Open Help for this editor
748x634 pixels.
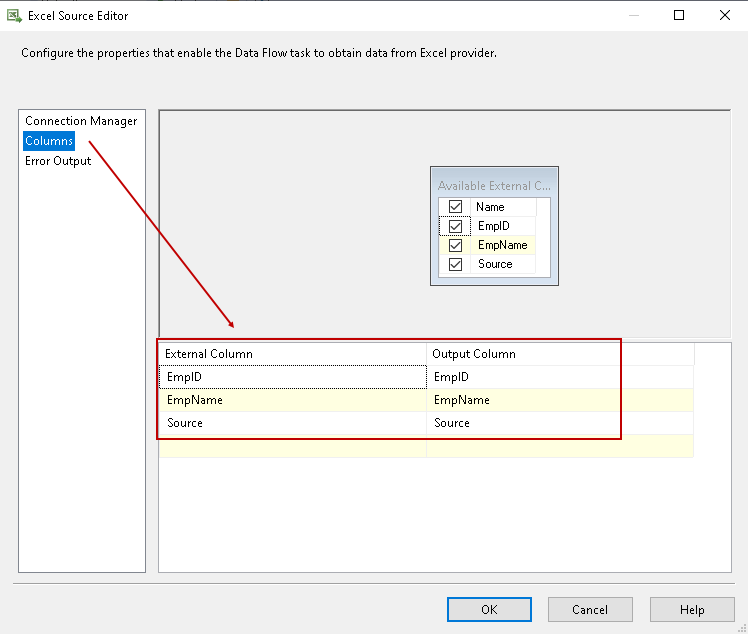click(x=692, y=610)
